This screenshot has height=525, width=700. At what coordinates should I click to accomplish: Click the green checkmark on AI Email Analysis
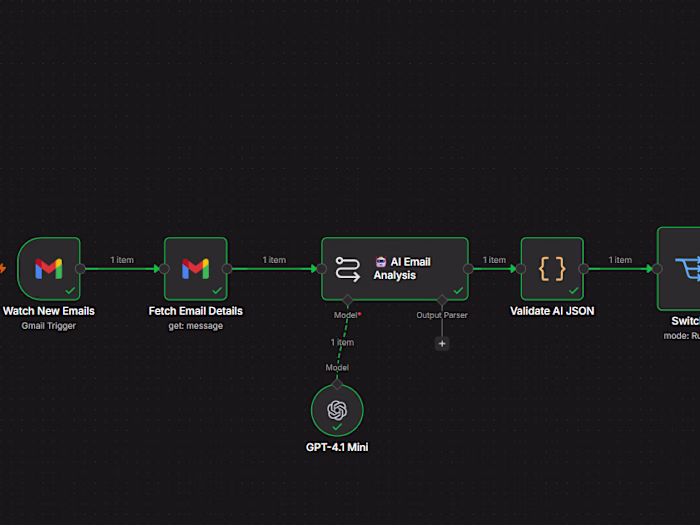tap(458, 291)
